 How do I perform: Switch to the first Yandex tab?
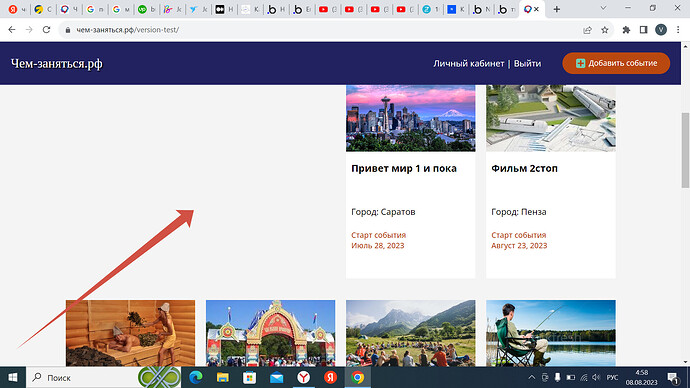click(x=18, y=9)
